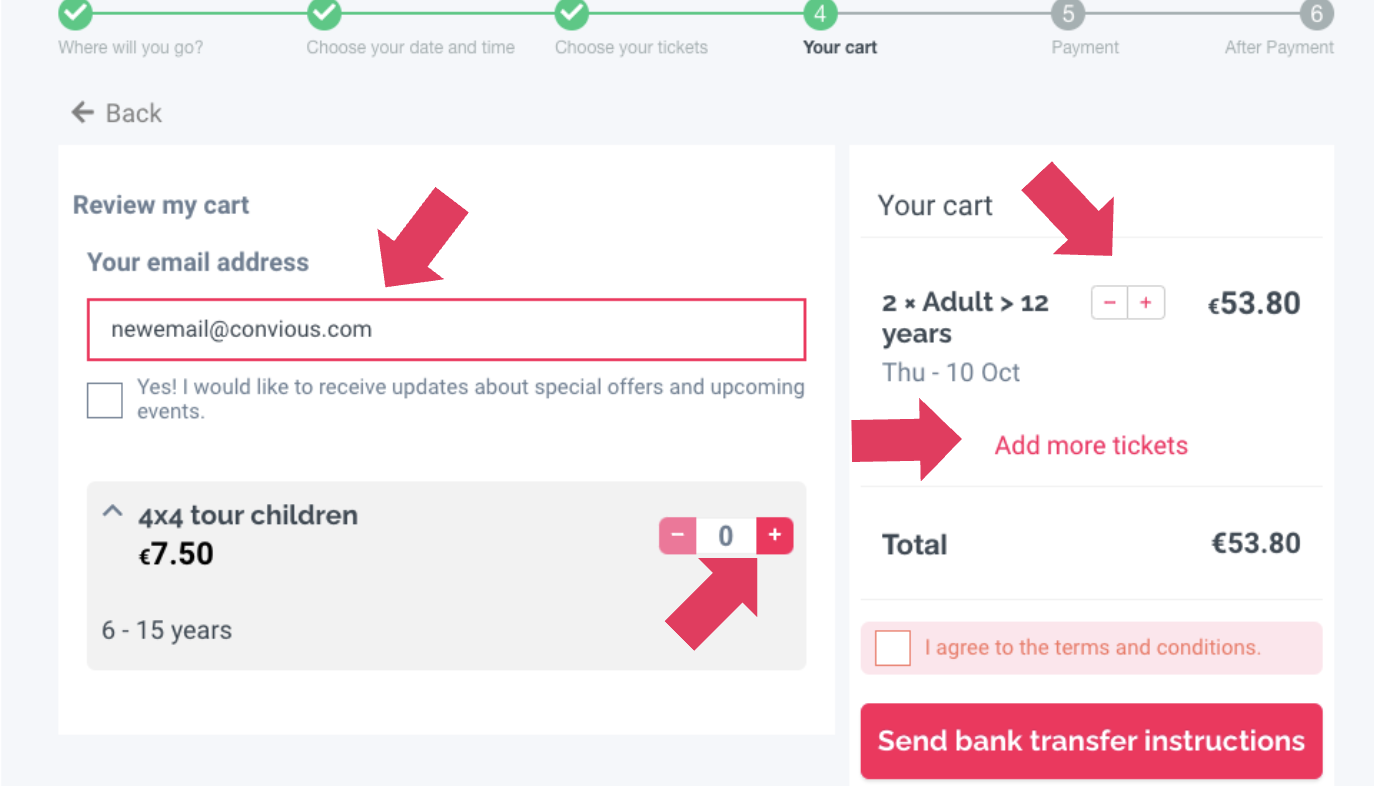Screen dimensions: 1374x786
Task: Go to Choose your date and time step
Action: click(x=410, y=47)
